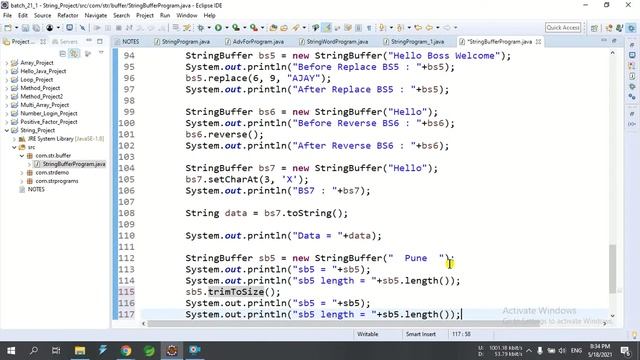Viewport: 640px width, 360px height.
Task: Open the File menu
Action: [x=7, y=16]
